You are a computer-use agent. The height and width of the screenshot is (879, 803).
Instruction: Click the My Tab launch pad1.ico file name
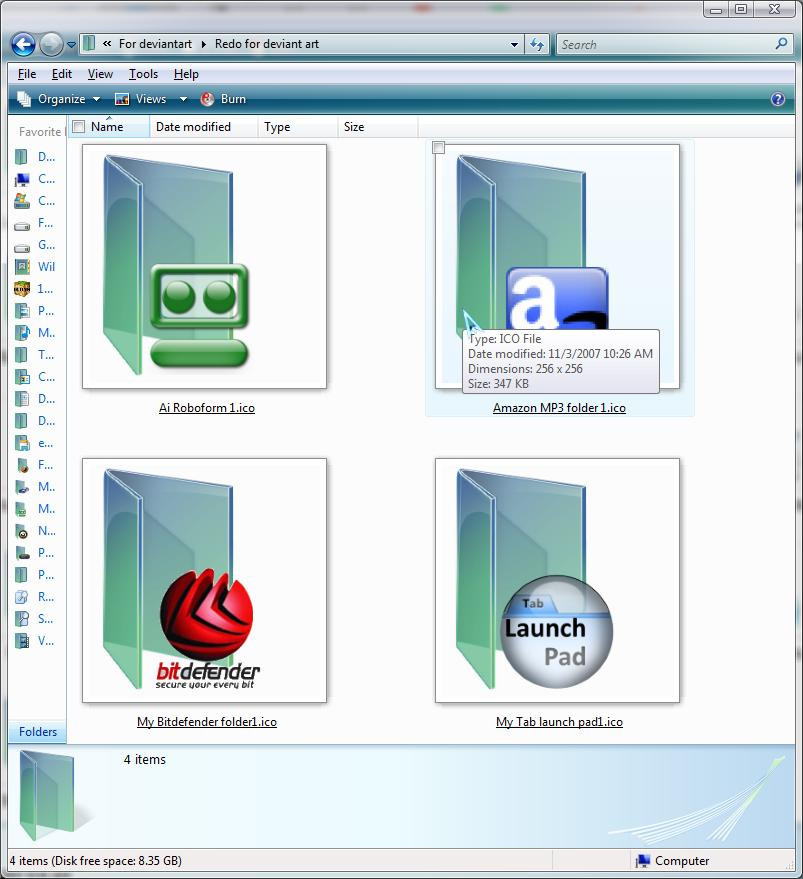(559, 721)
